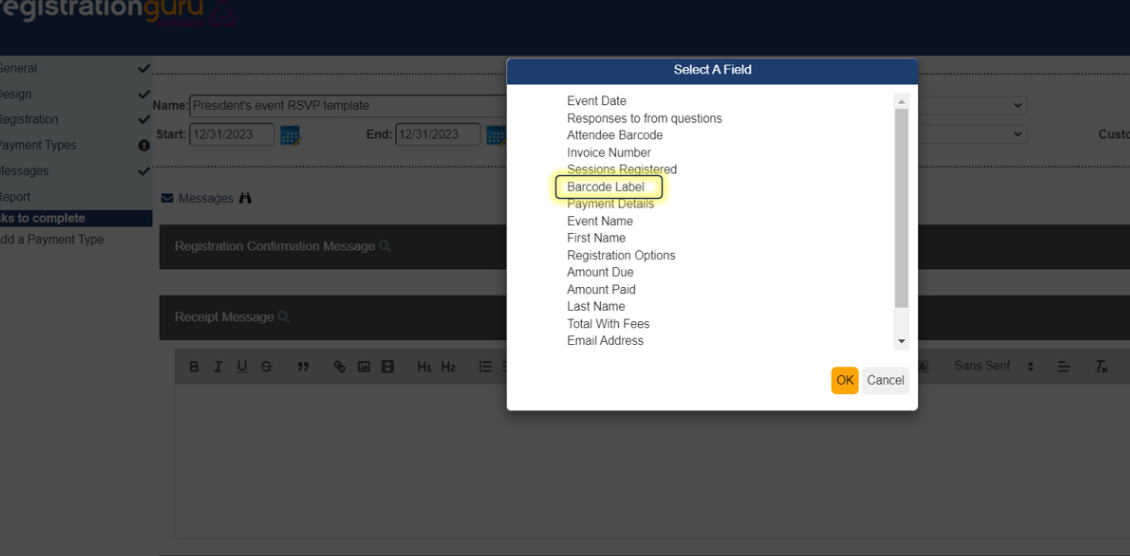Click the Name input field
This screenshot has width=1130, height=556.
pos(348,106)
